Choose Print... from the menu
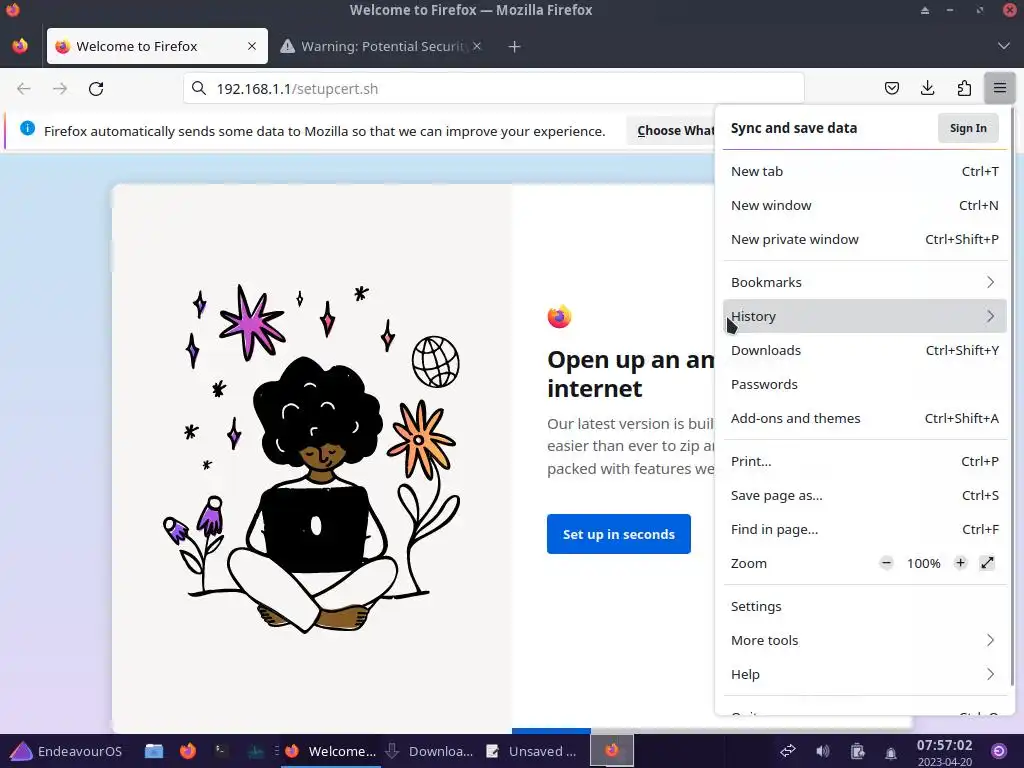 point(865,461)
